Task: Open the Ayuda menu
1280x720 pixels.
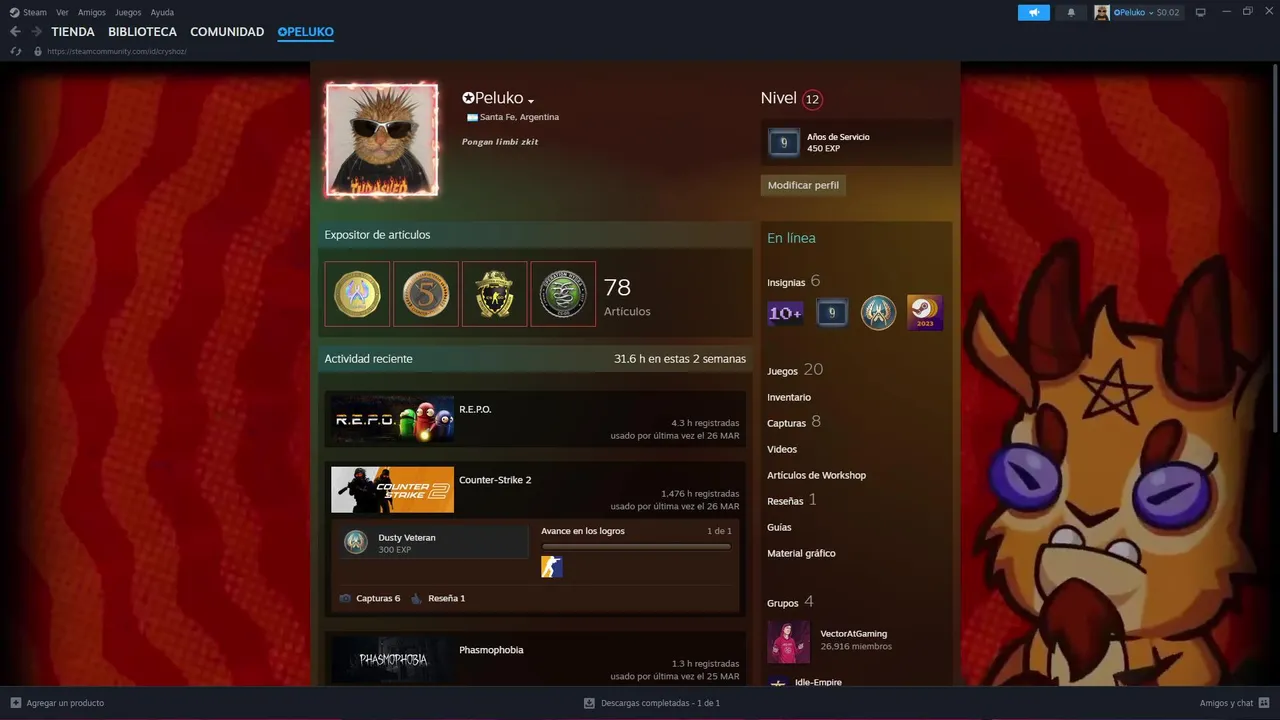Action: (x=162, y=12)
